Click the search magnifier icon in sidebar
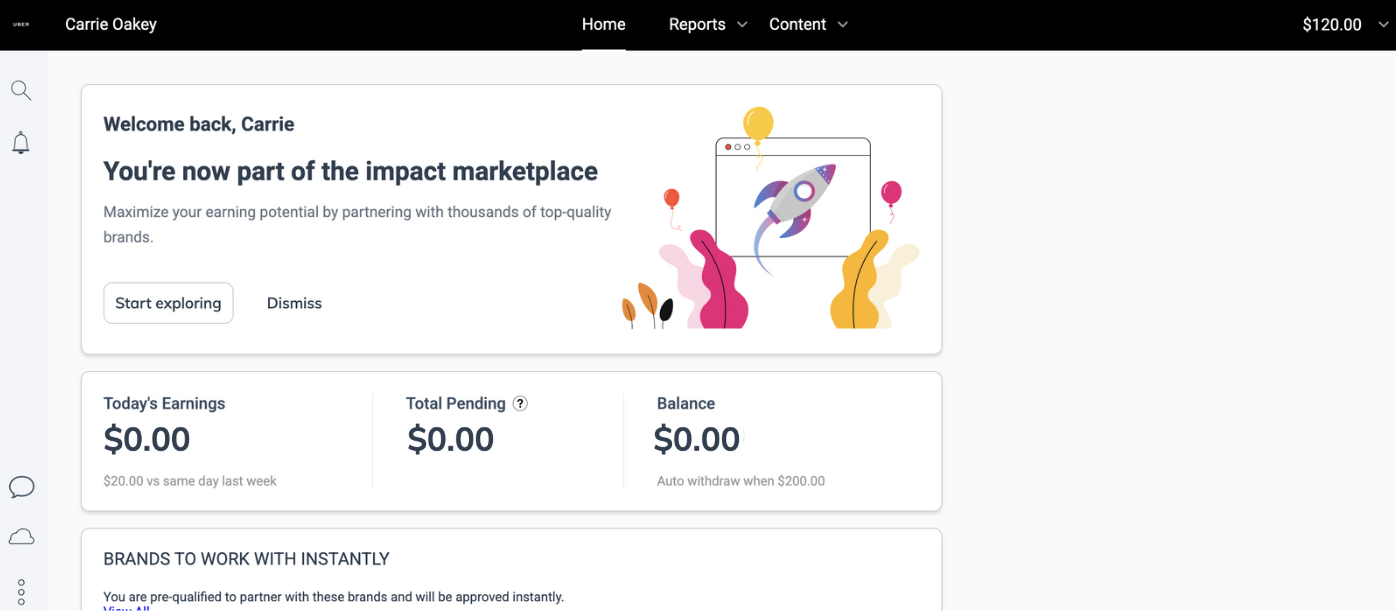Viewport: 1396px width, 612px height. pyautogui.click(x=21, y=91)
